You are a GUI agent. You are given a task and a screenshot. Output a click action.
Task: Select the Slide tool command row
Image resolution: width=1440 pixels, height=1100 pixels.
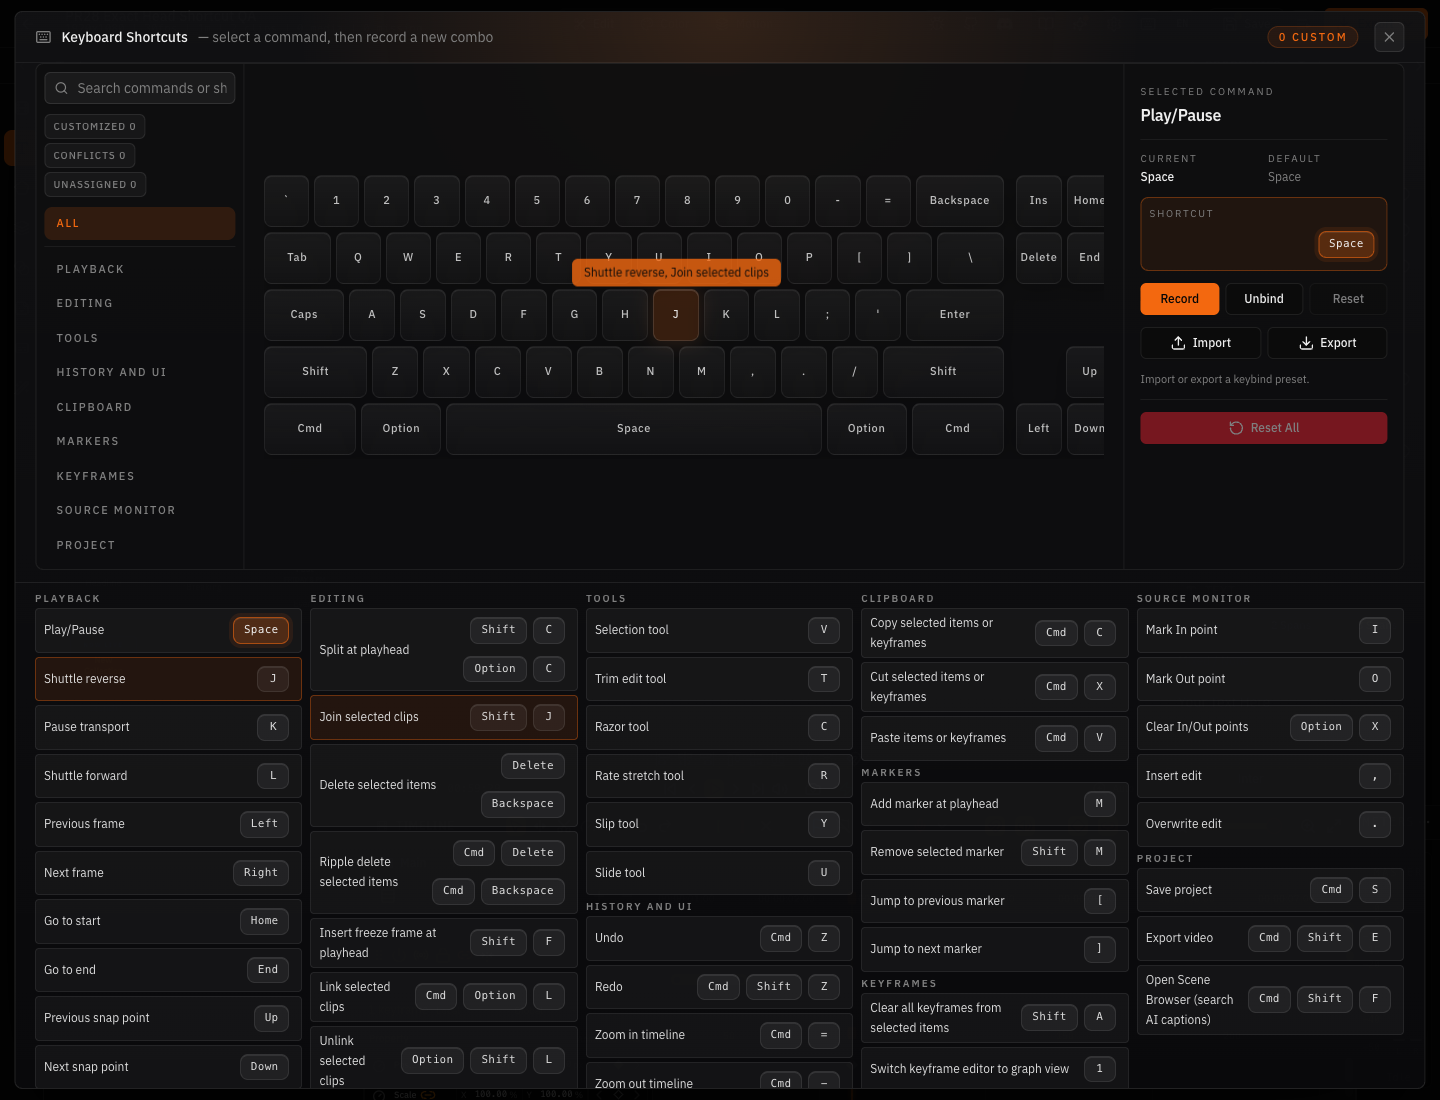tap(719, 873)
